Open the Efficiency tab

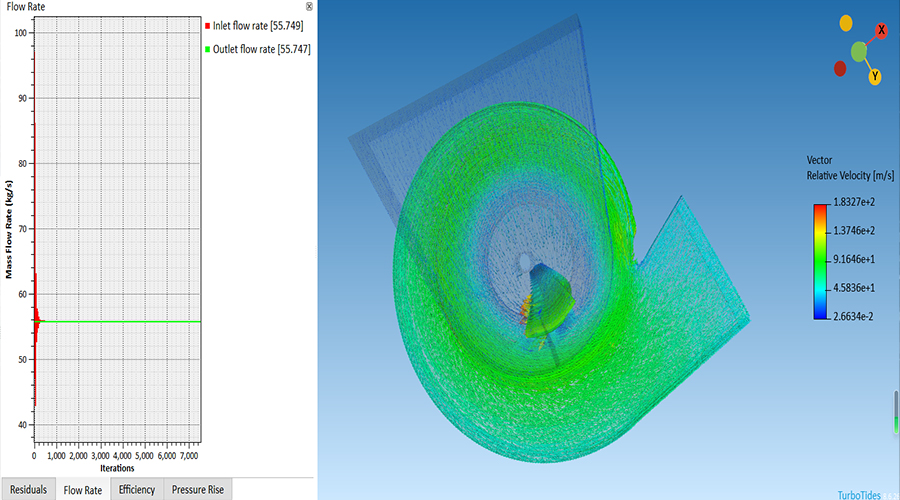137,490
